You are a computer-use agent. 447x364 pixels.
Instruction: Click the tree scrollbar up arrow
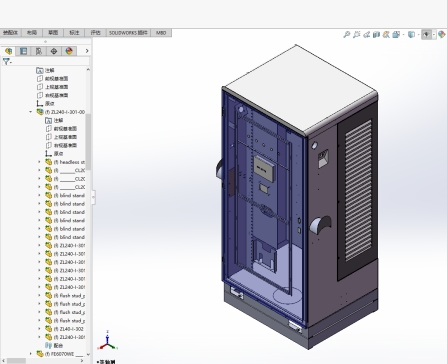click(88, 70)
